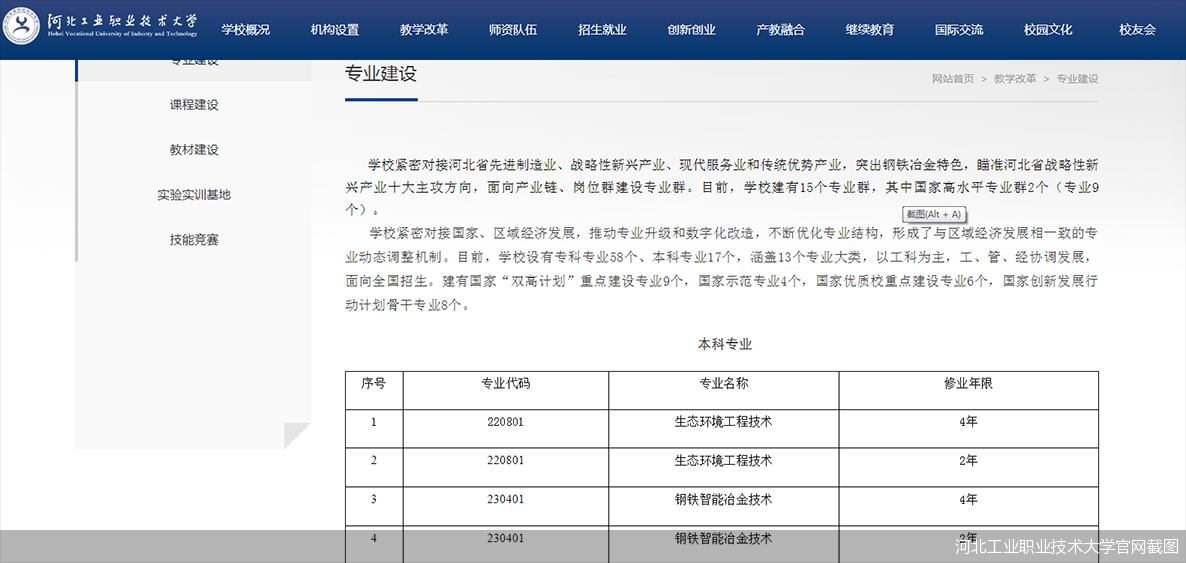Open 招生就业 in the top navigation

pos(602,30)
